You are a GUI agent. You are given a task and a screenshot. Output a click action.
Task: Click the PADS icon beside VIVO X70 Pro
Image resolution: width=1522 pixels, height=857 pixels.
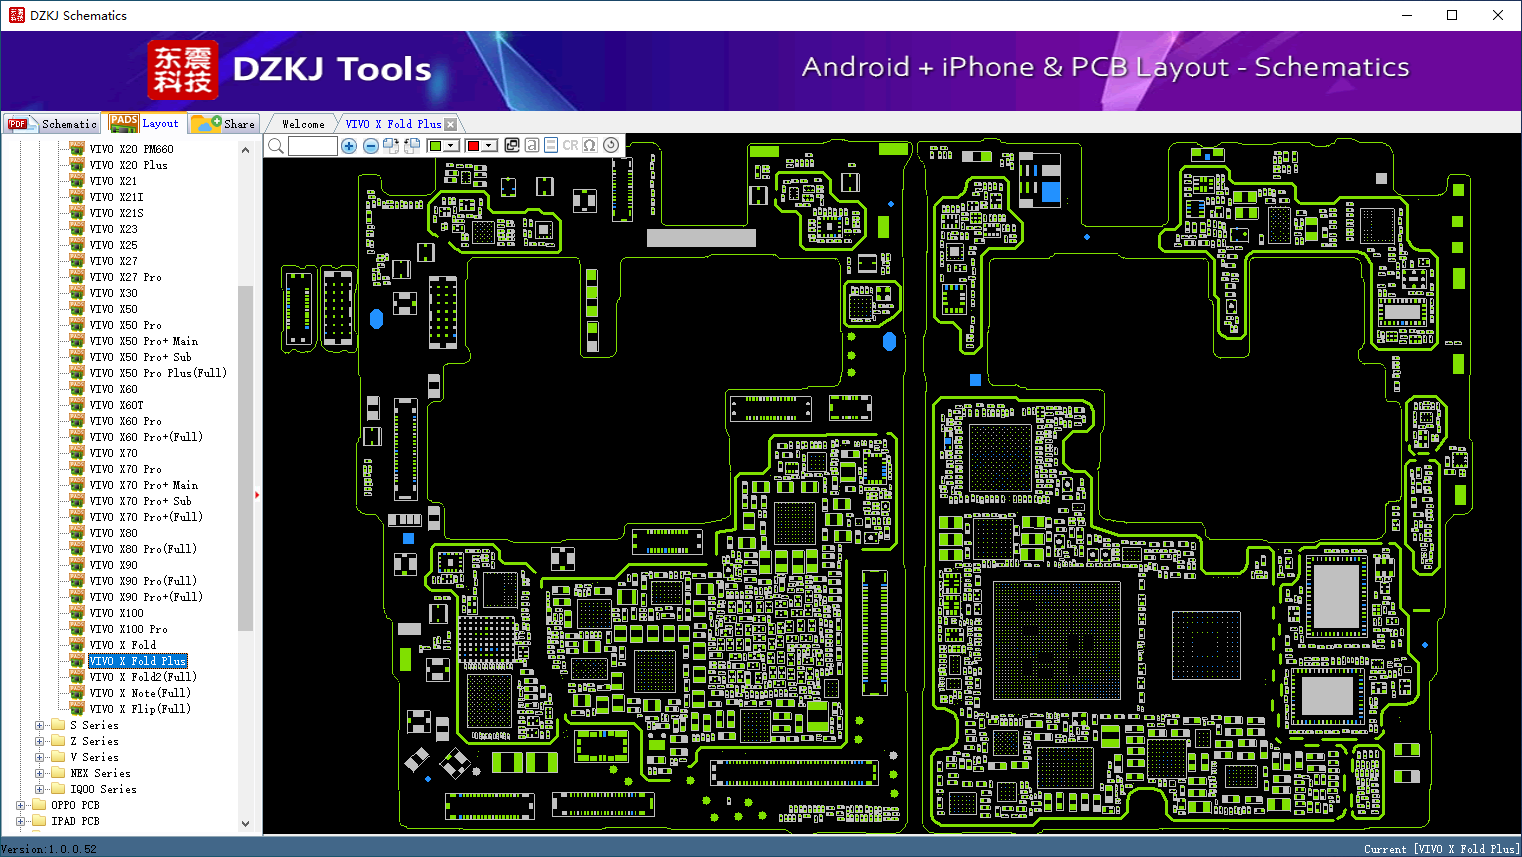[77, 469]
